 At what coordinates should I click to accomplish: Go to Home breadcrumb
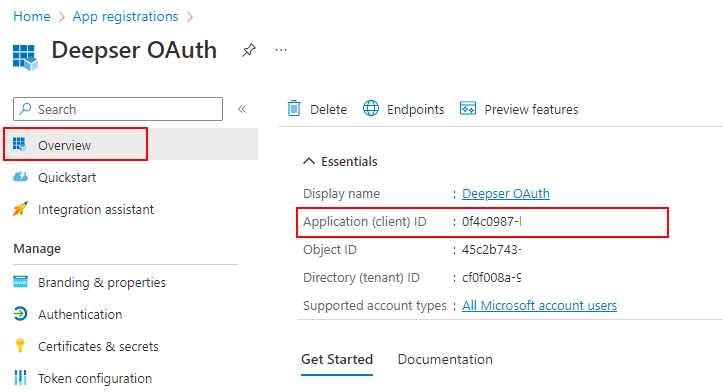[x=32, y=16]
